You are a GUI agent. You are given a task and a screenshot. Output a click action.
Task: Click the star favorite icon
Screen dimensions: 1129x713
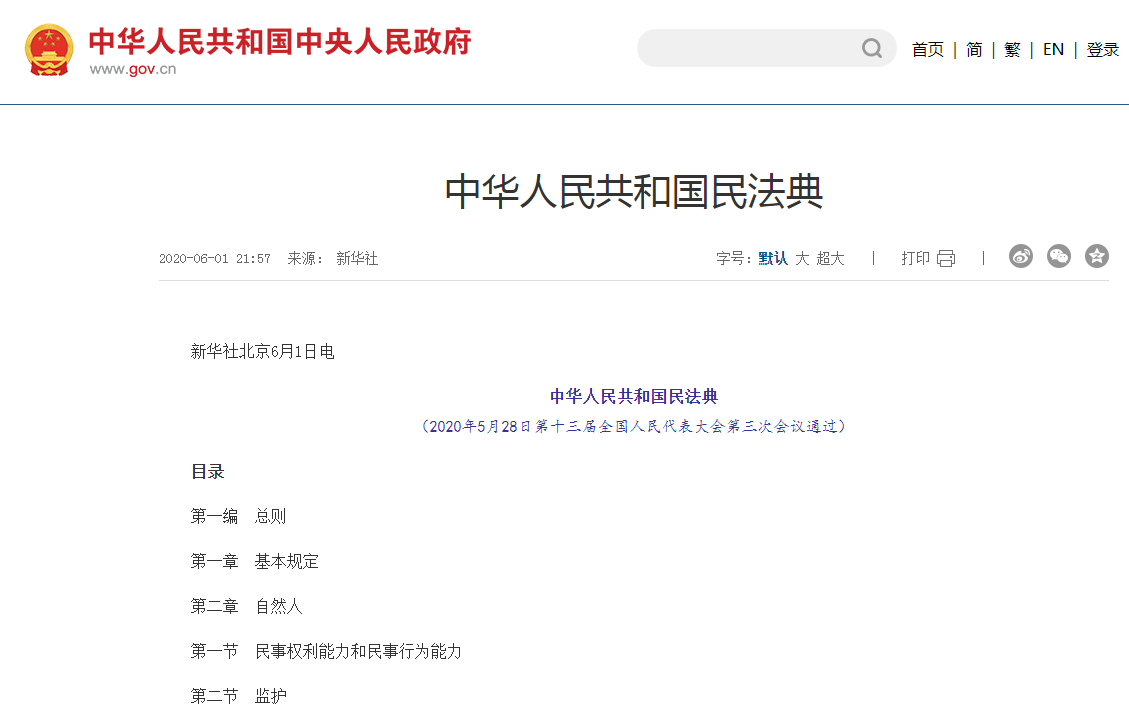click(x=1097, y=256)
